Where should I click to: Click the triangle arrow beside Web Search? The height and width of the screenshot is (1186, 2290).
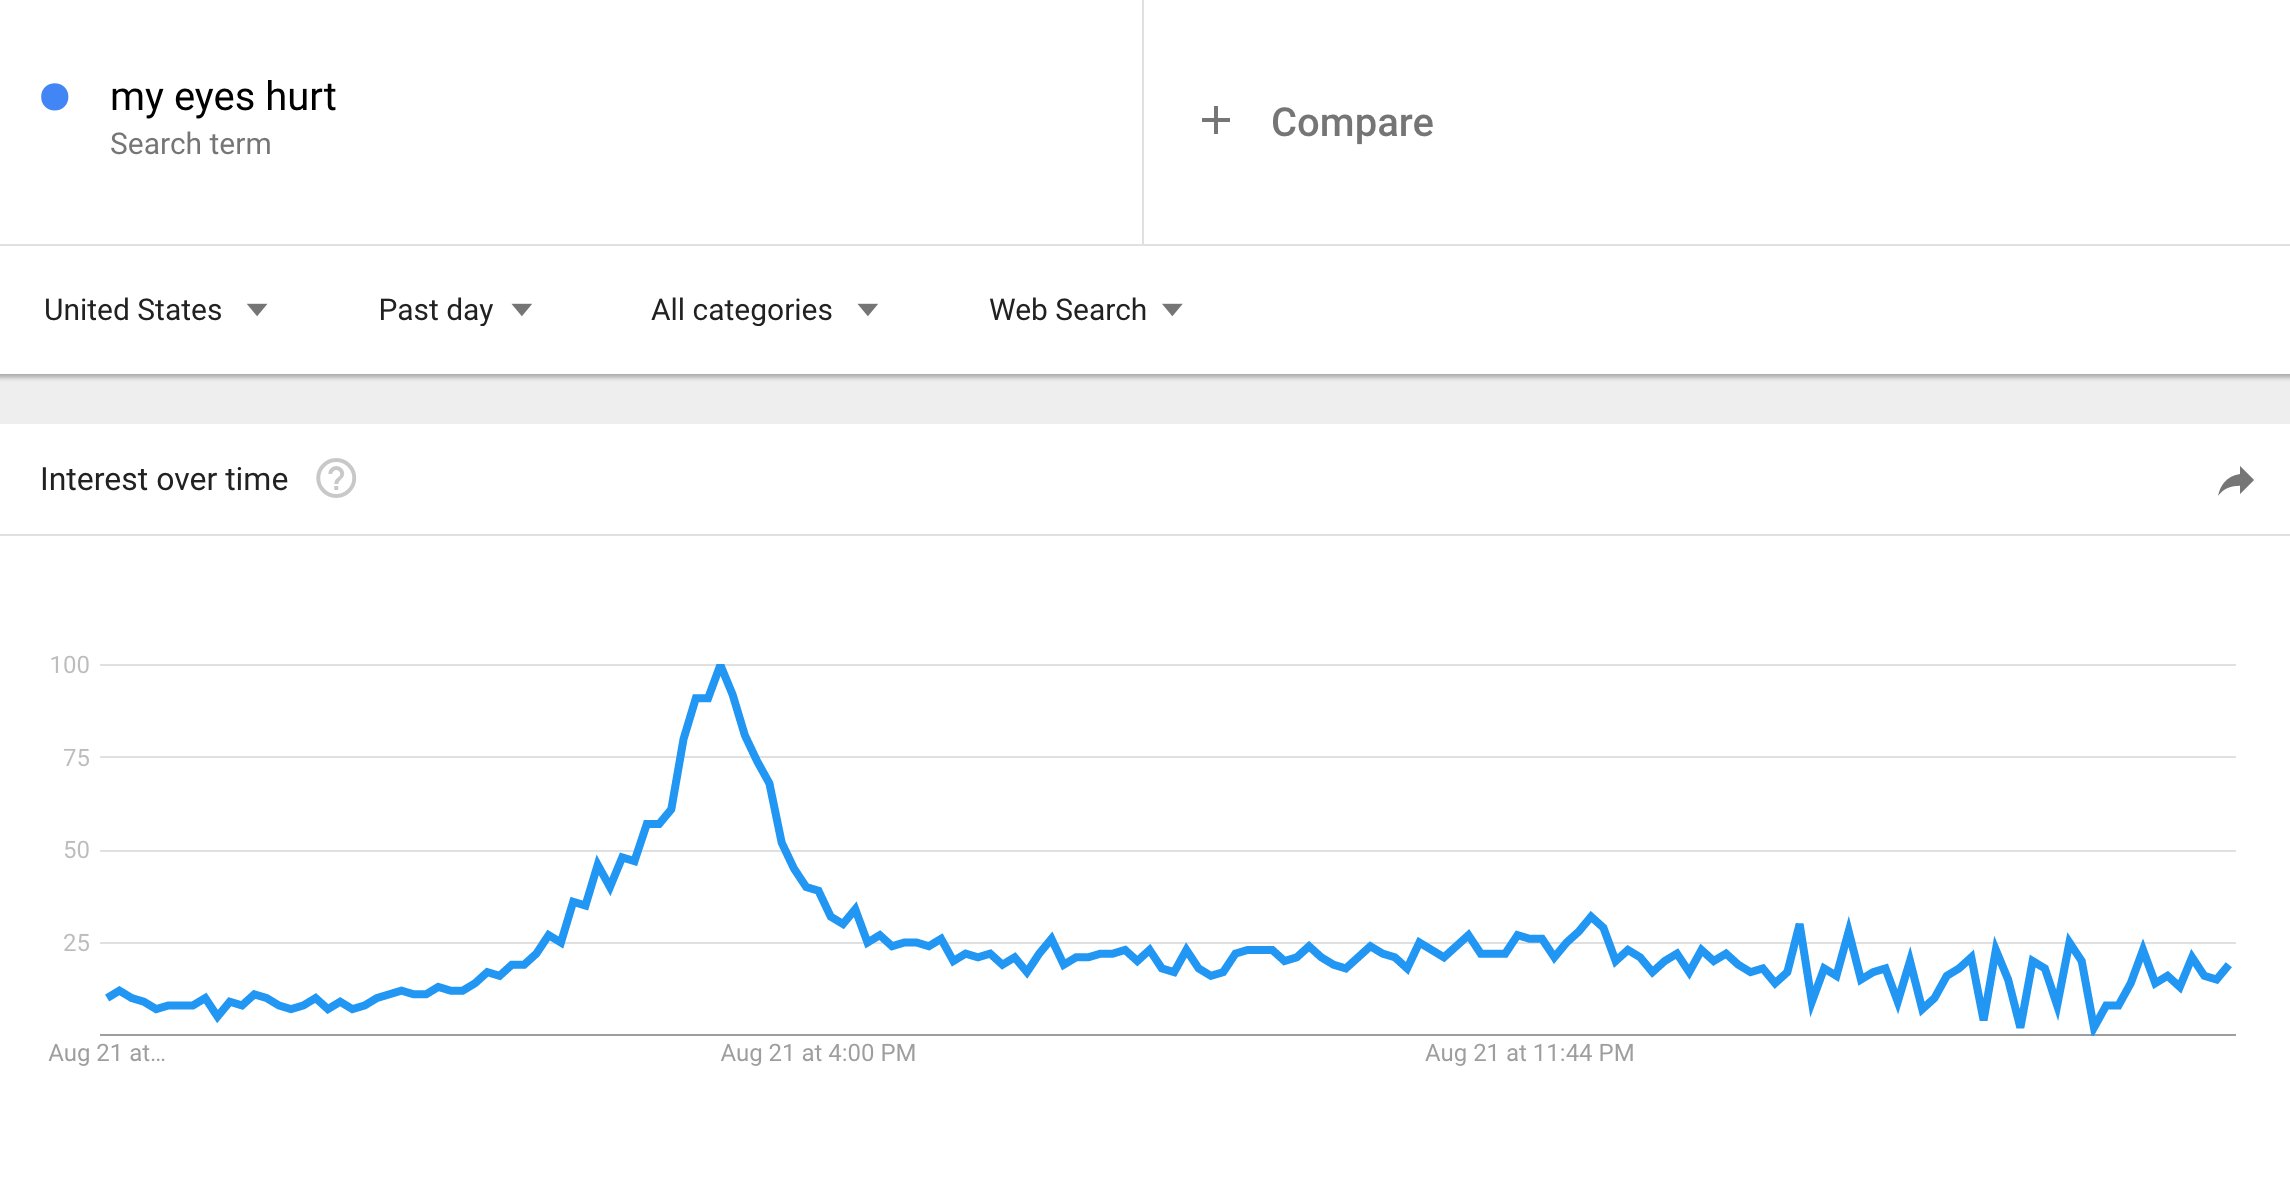click(1172, 310)
